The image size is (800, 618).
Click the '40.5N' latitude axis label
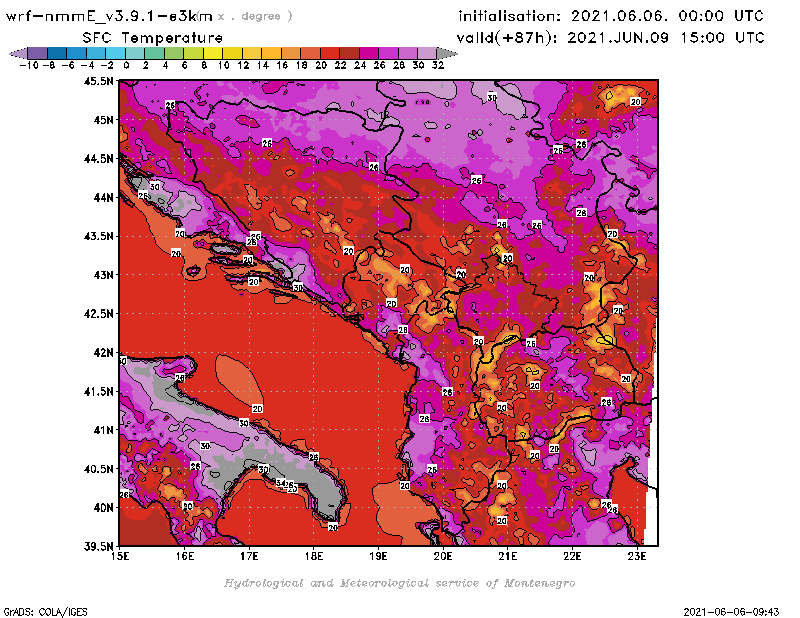98,469
